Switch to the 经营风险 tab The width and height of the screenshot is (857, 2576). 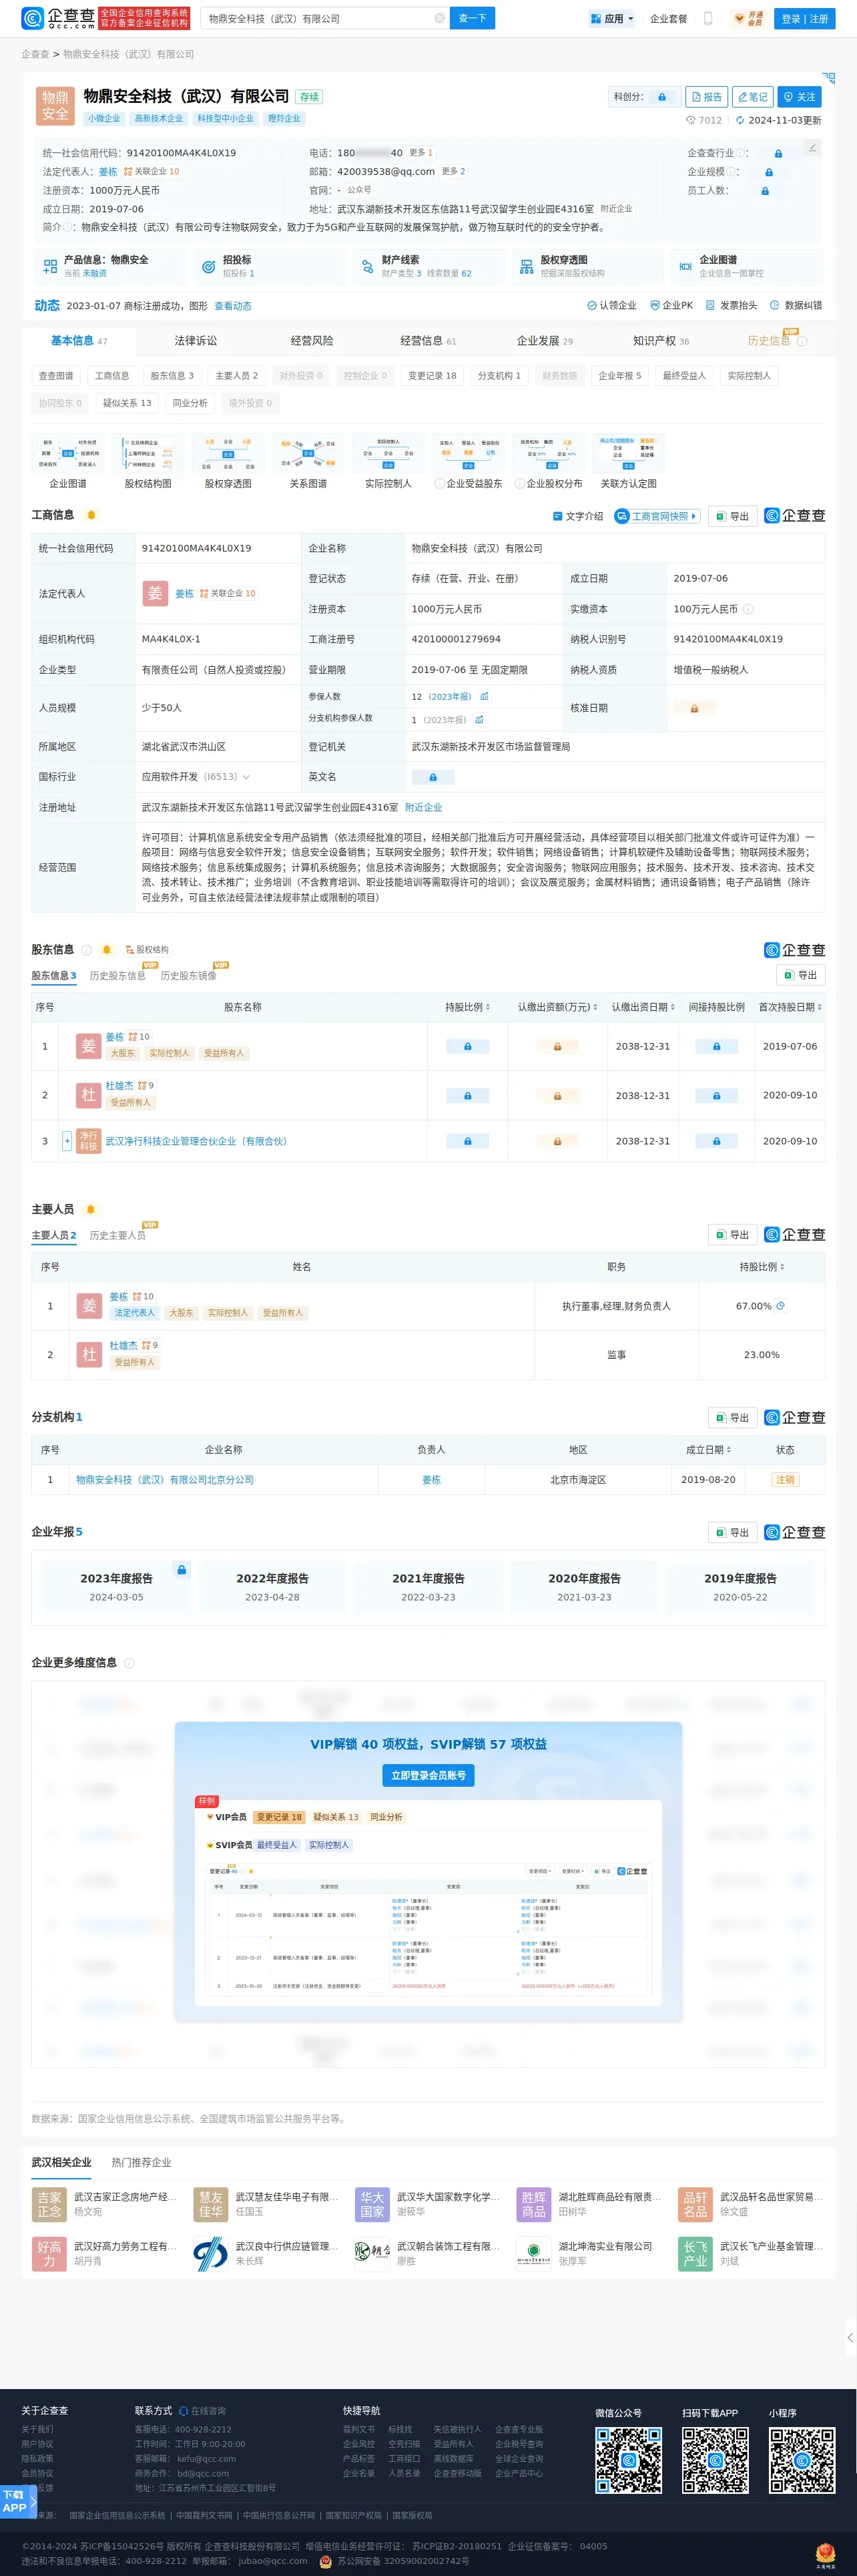tap(312, 341)
